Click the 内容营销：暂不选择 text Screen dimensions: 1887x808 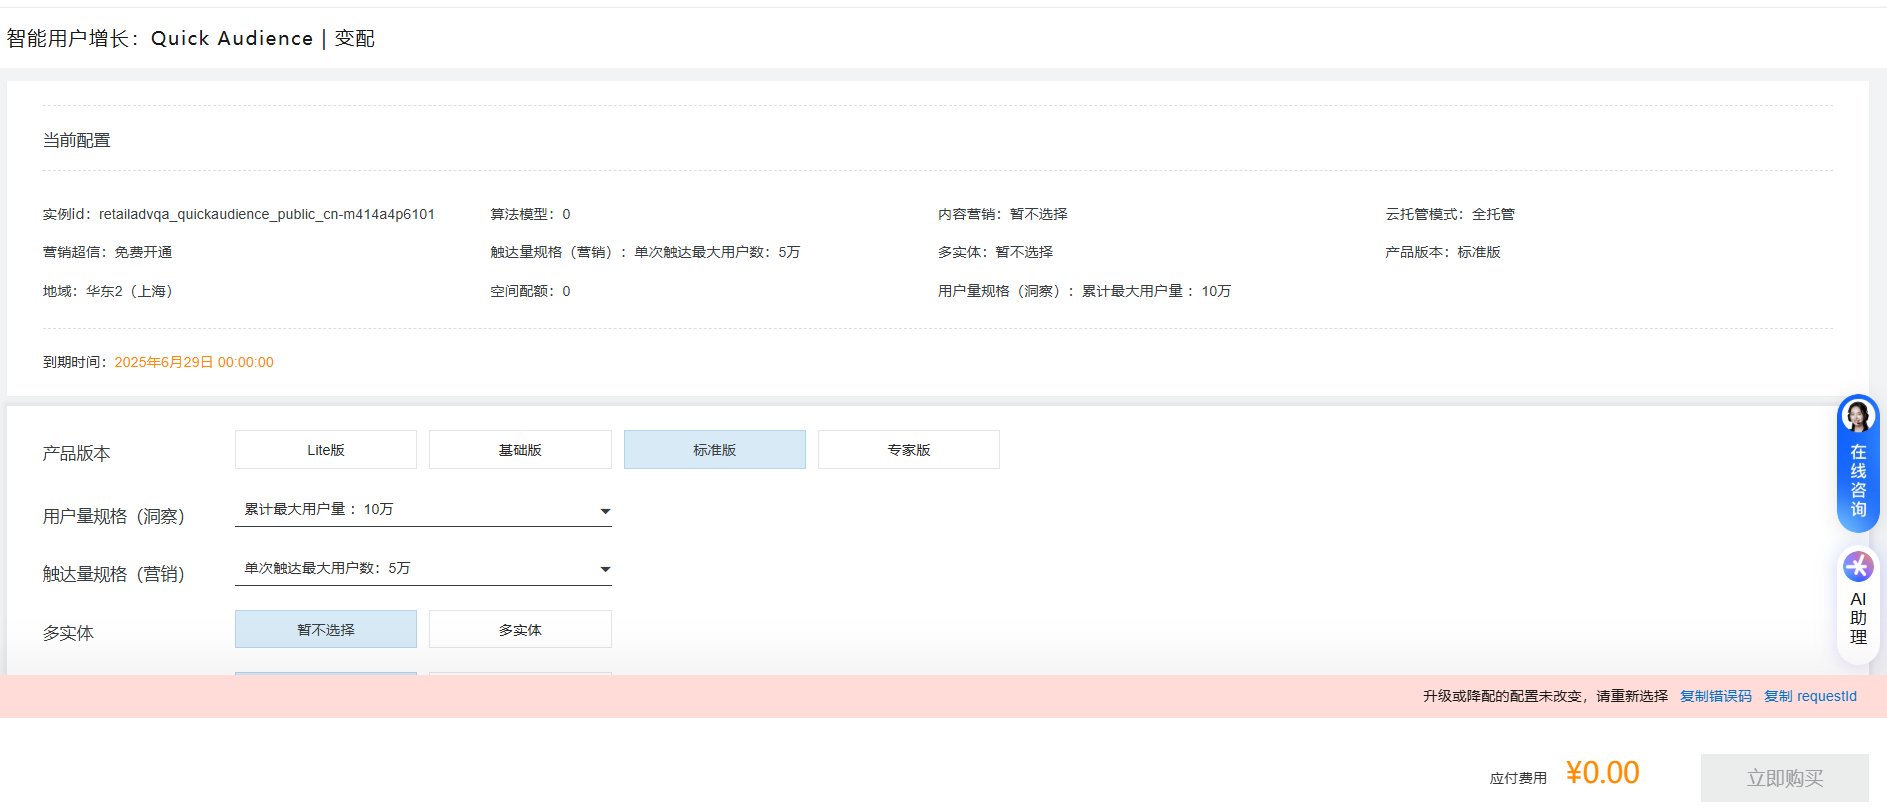click(1003, 214)
